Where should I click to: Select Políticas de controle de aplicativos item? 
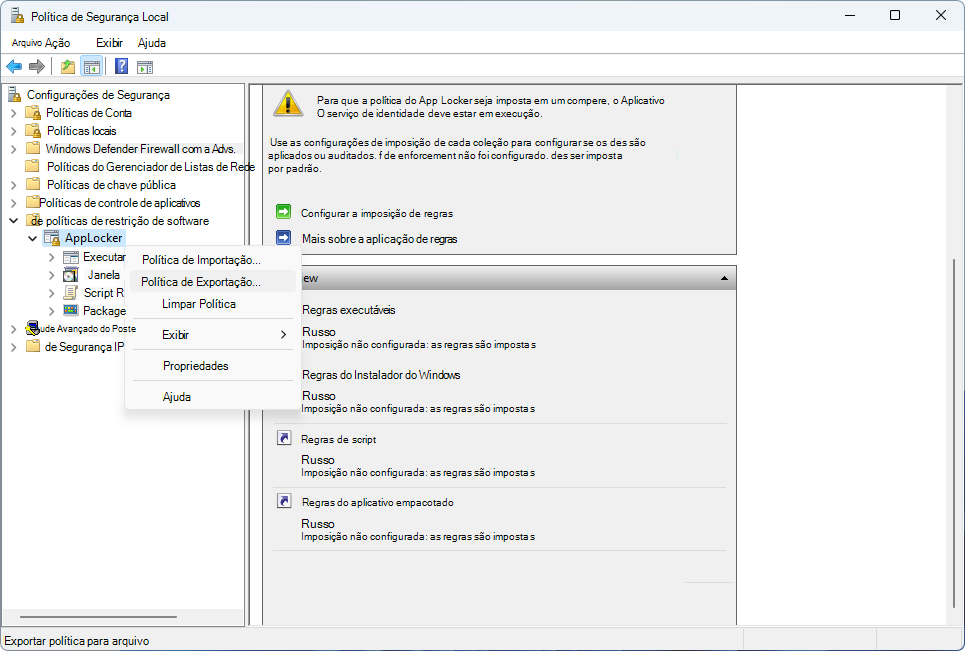click(x=119, y=202)
